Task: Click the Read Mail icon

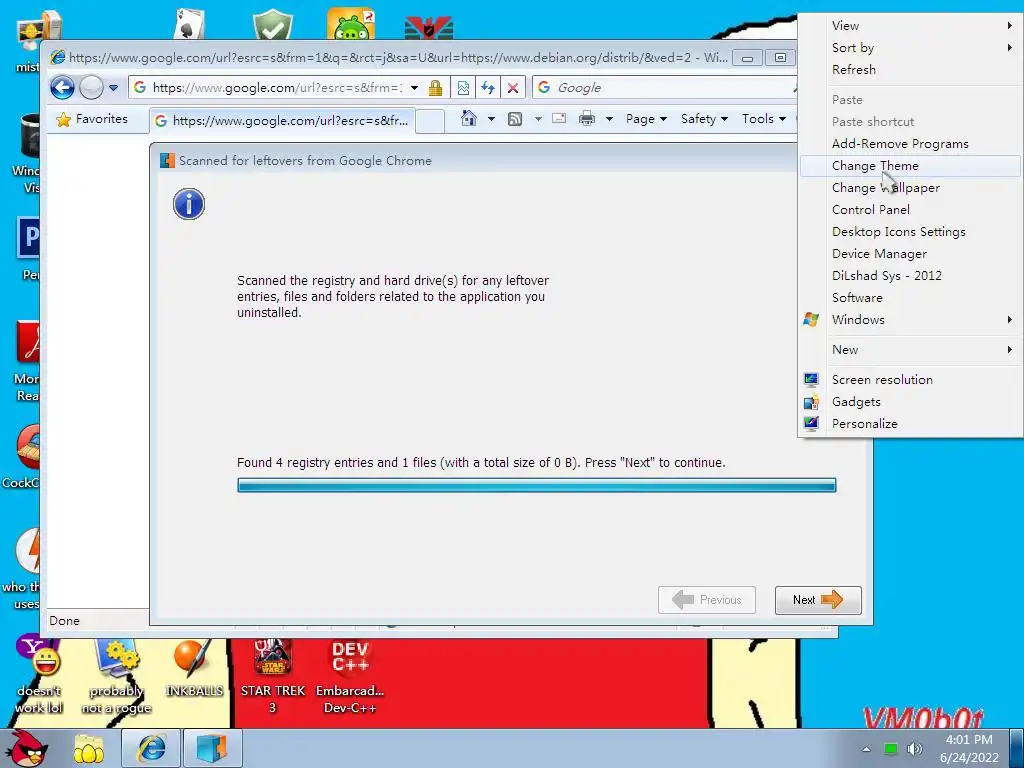Action: pyautogui.click(x=559, y=118)
